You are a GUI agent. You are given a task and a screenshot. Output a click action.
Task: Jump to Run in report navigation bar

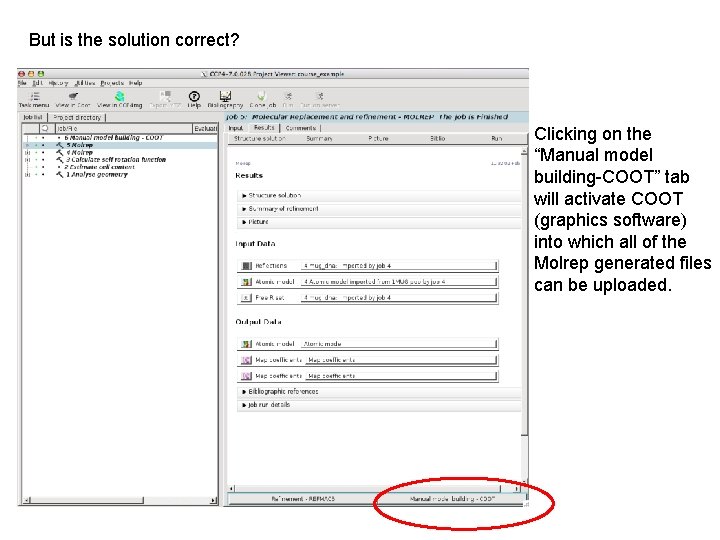click(497, 138)
